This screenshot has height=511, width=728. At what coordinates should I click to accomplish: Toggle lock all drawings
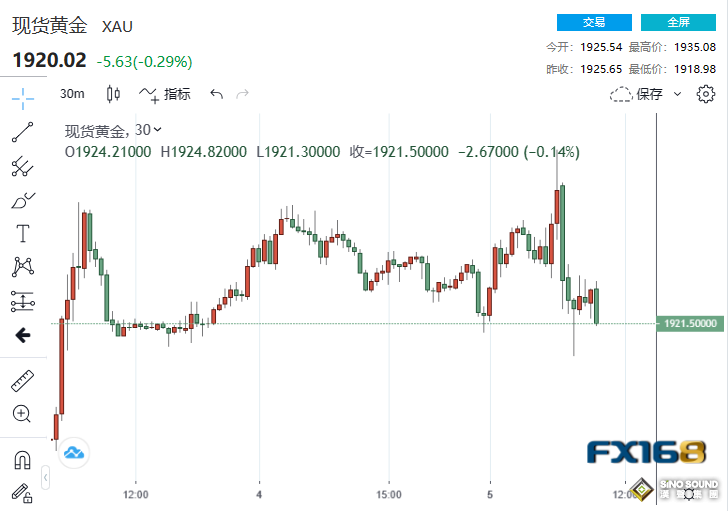22,491
